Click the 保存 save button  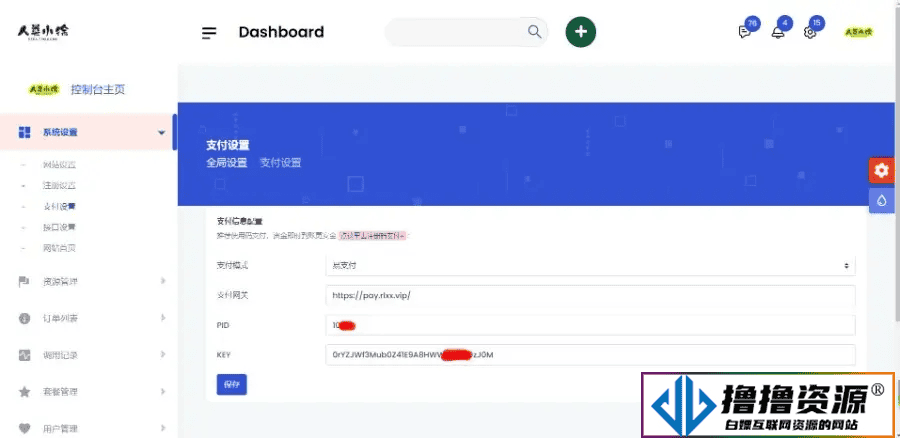[232, 385]
